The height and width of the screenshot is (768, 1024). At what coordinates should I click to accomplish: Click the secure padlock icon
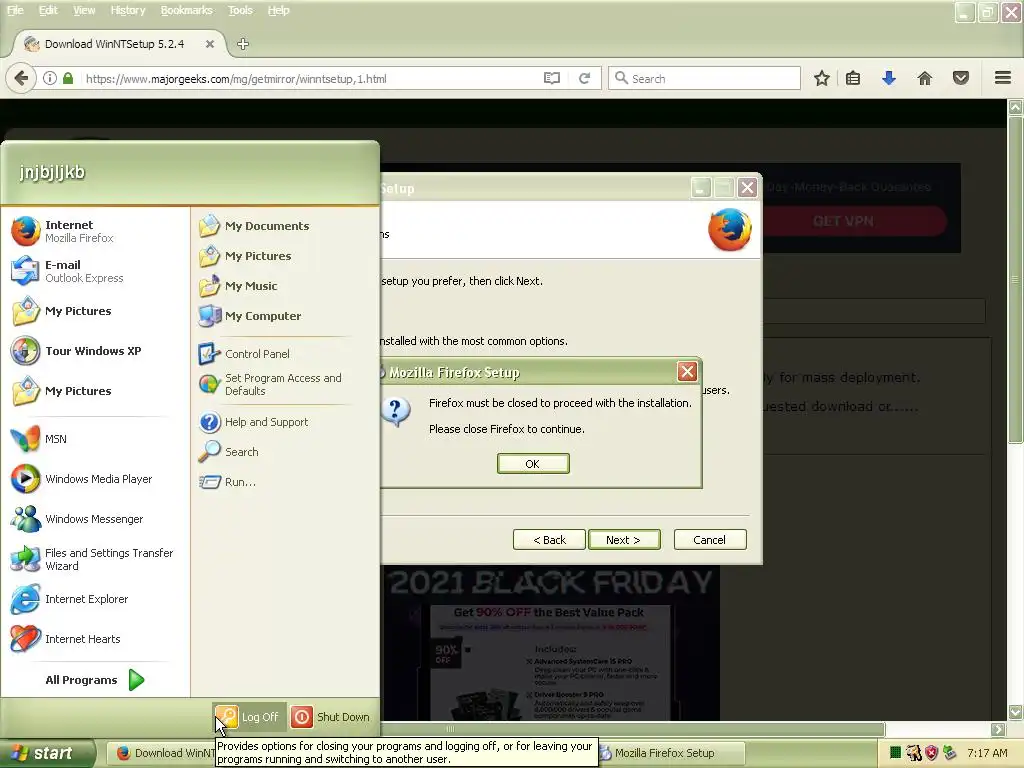(68, 78)
